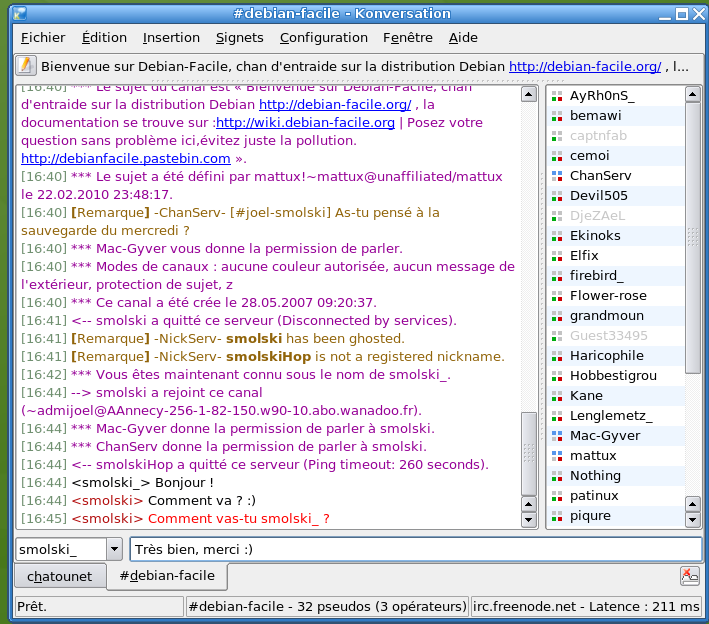
Task: Select Haricophile in the nickname list
Action: click(x=607, y=356)
